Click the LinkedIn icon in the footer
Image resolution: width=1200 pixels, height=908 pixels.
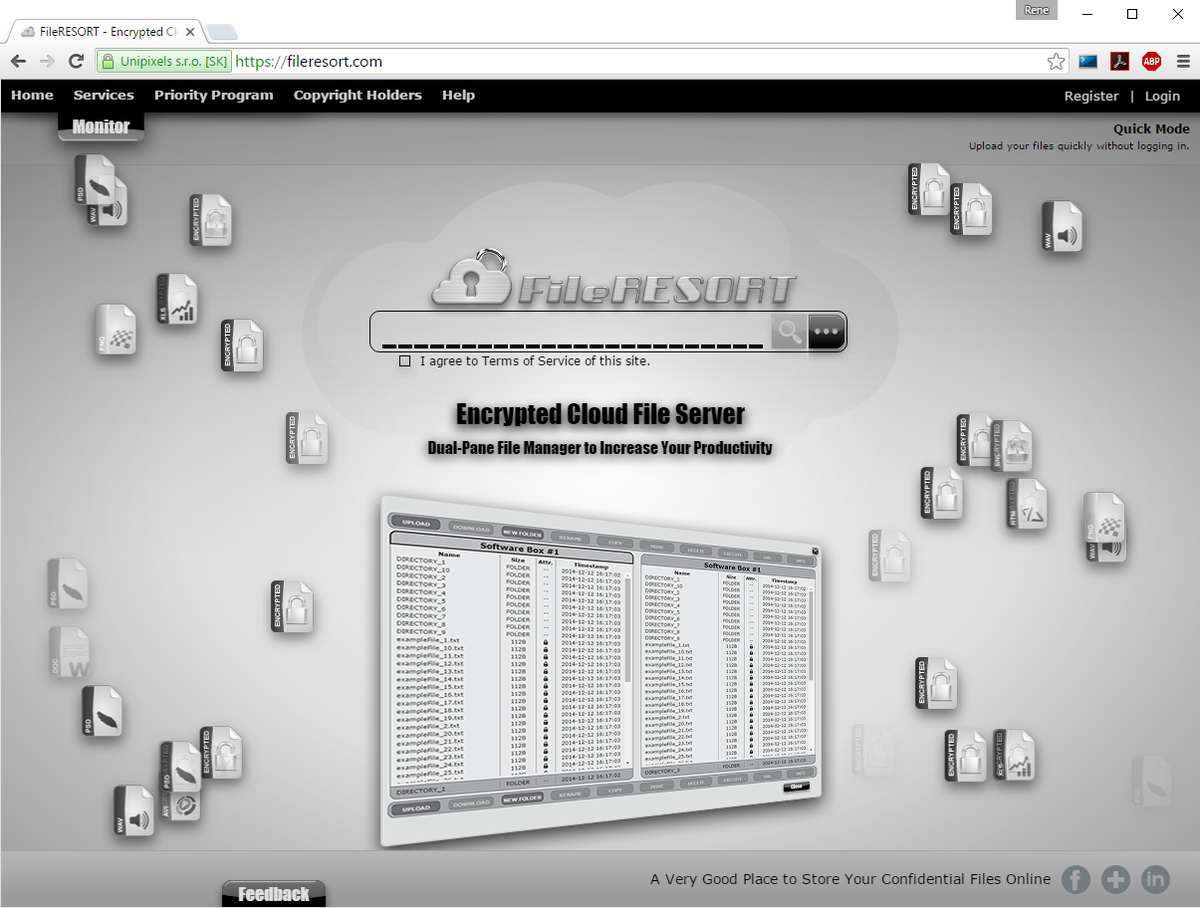point(1155,879)
